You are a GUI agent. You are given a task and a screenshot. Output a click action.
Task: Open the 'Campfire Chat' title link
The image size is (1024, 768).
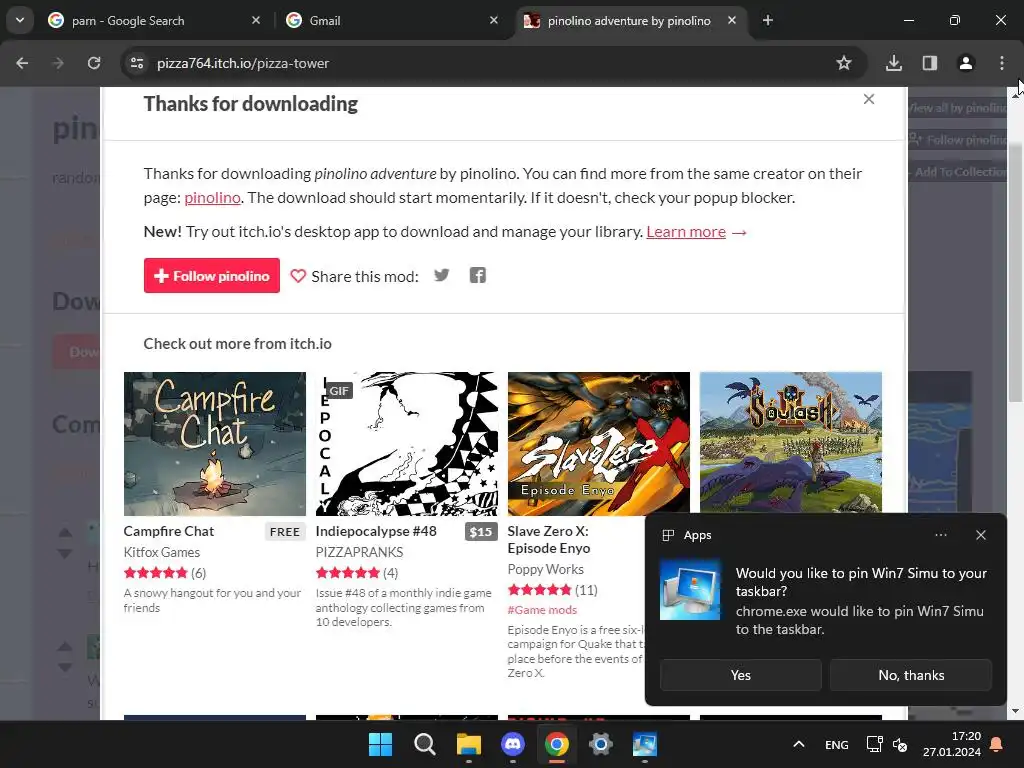point(168,531)
